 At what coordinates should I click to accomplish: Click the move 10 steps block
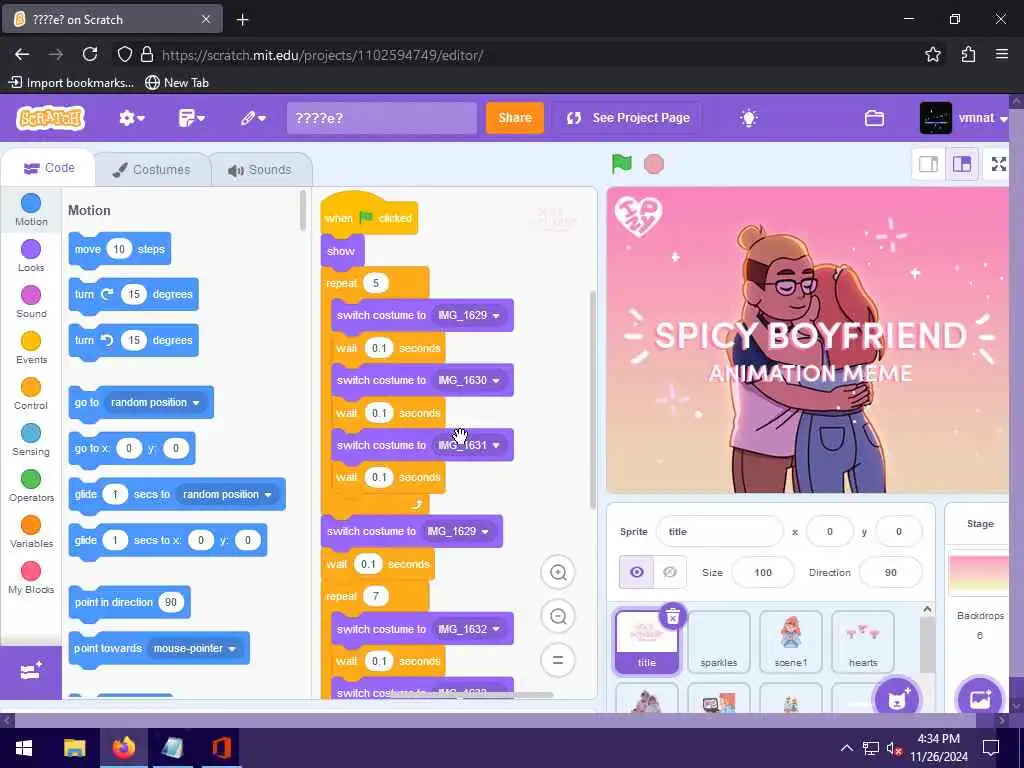pos(120,249)
